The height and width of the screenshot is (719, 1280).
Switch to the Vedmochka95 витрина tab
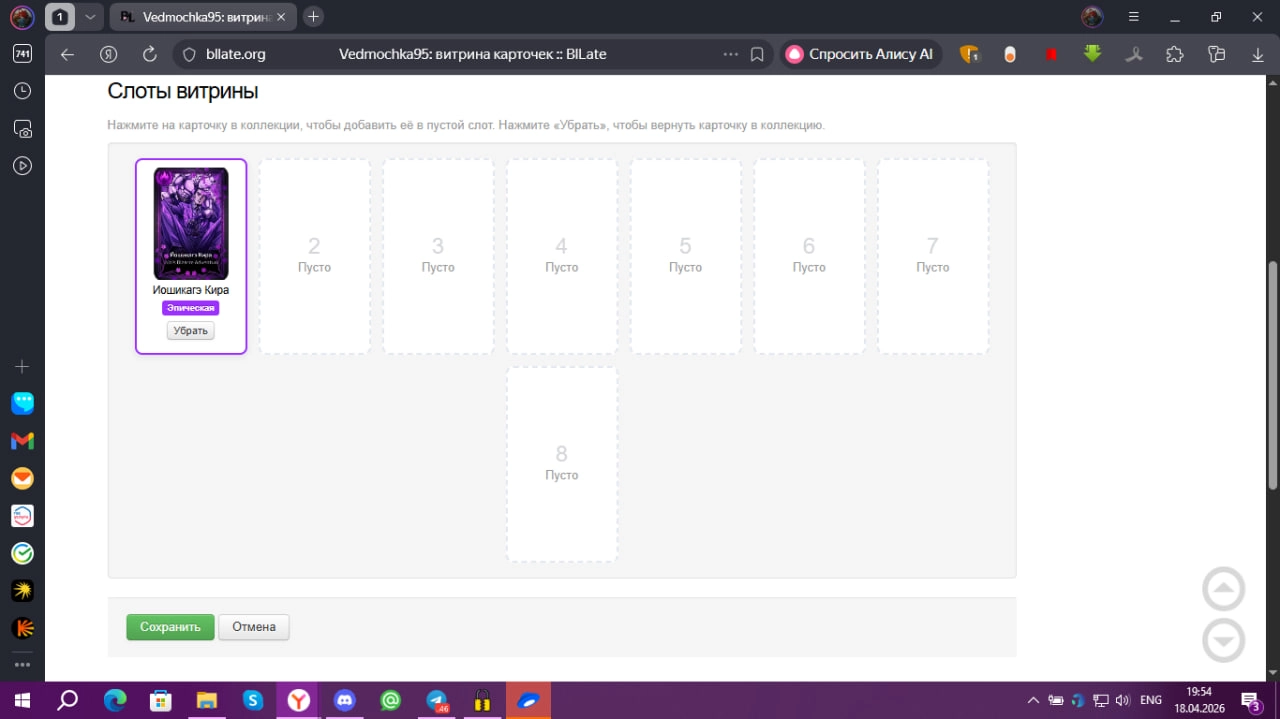204,17
